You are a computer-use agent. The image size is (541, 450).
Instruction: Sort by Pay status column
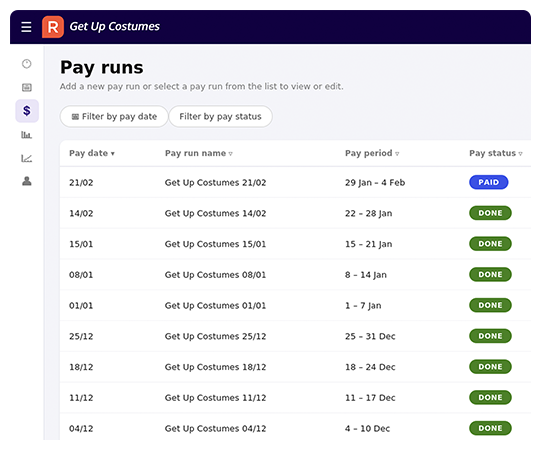(496, 153)
